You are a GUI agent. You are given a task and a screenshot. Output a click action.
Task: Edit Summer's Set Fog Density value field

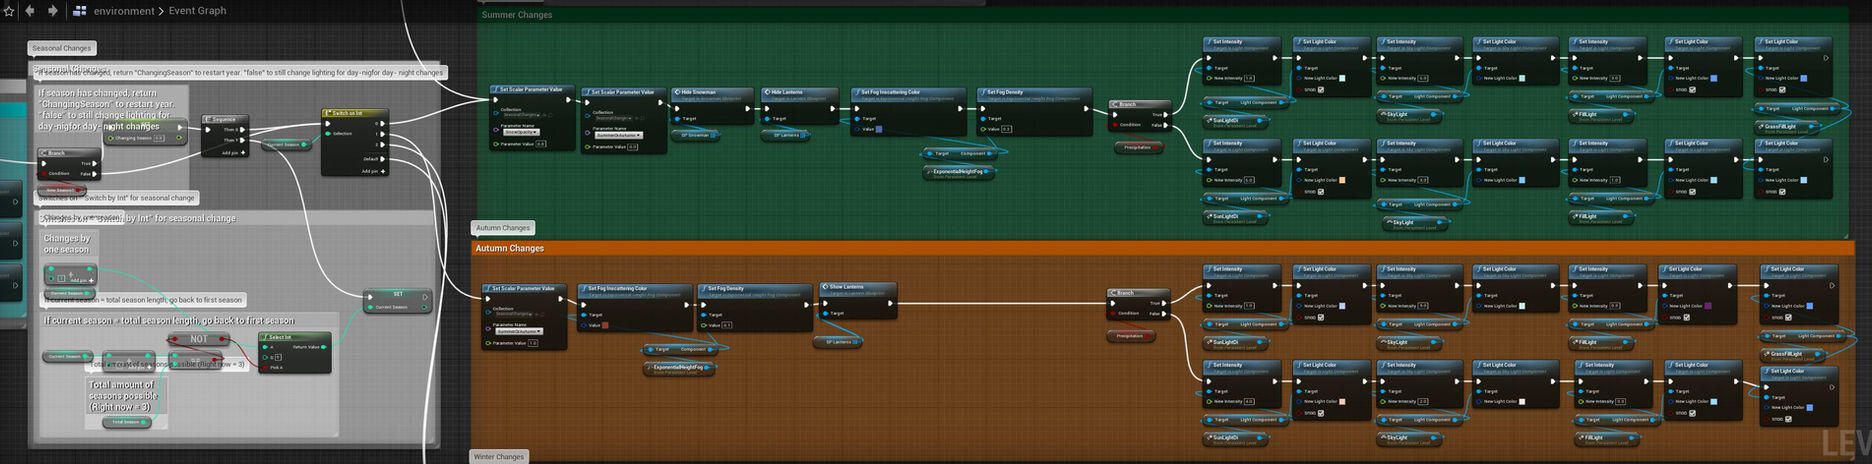(x=1006, y=129)
